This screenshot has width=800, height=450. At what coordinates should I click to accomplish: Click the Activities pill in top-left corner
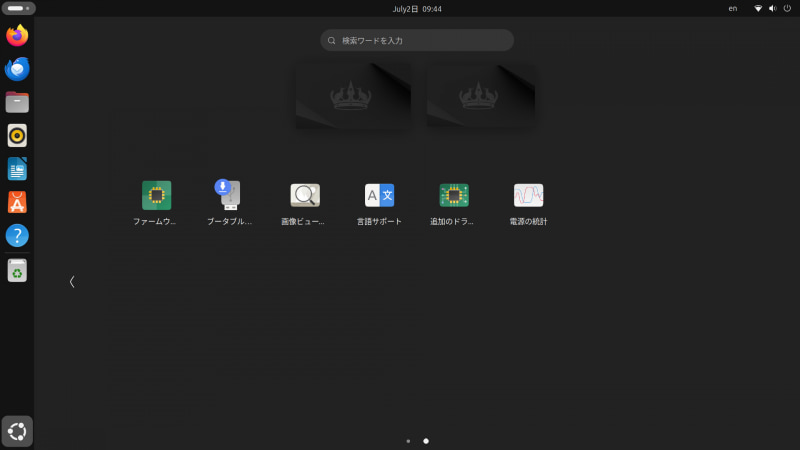pos(18,8)
